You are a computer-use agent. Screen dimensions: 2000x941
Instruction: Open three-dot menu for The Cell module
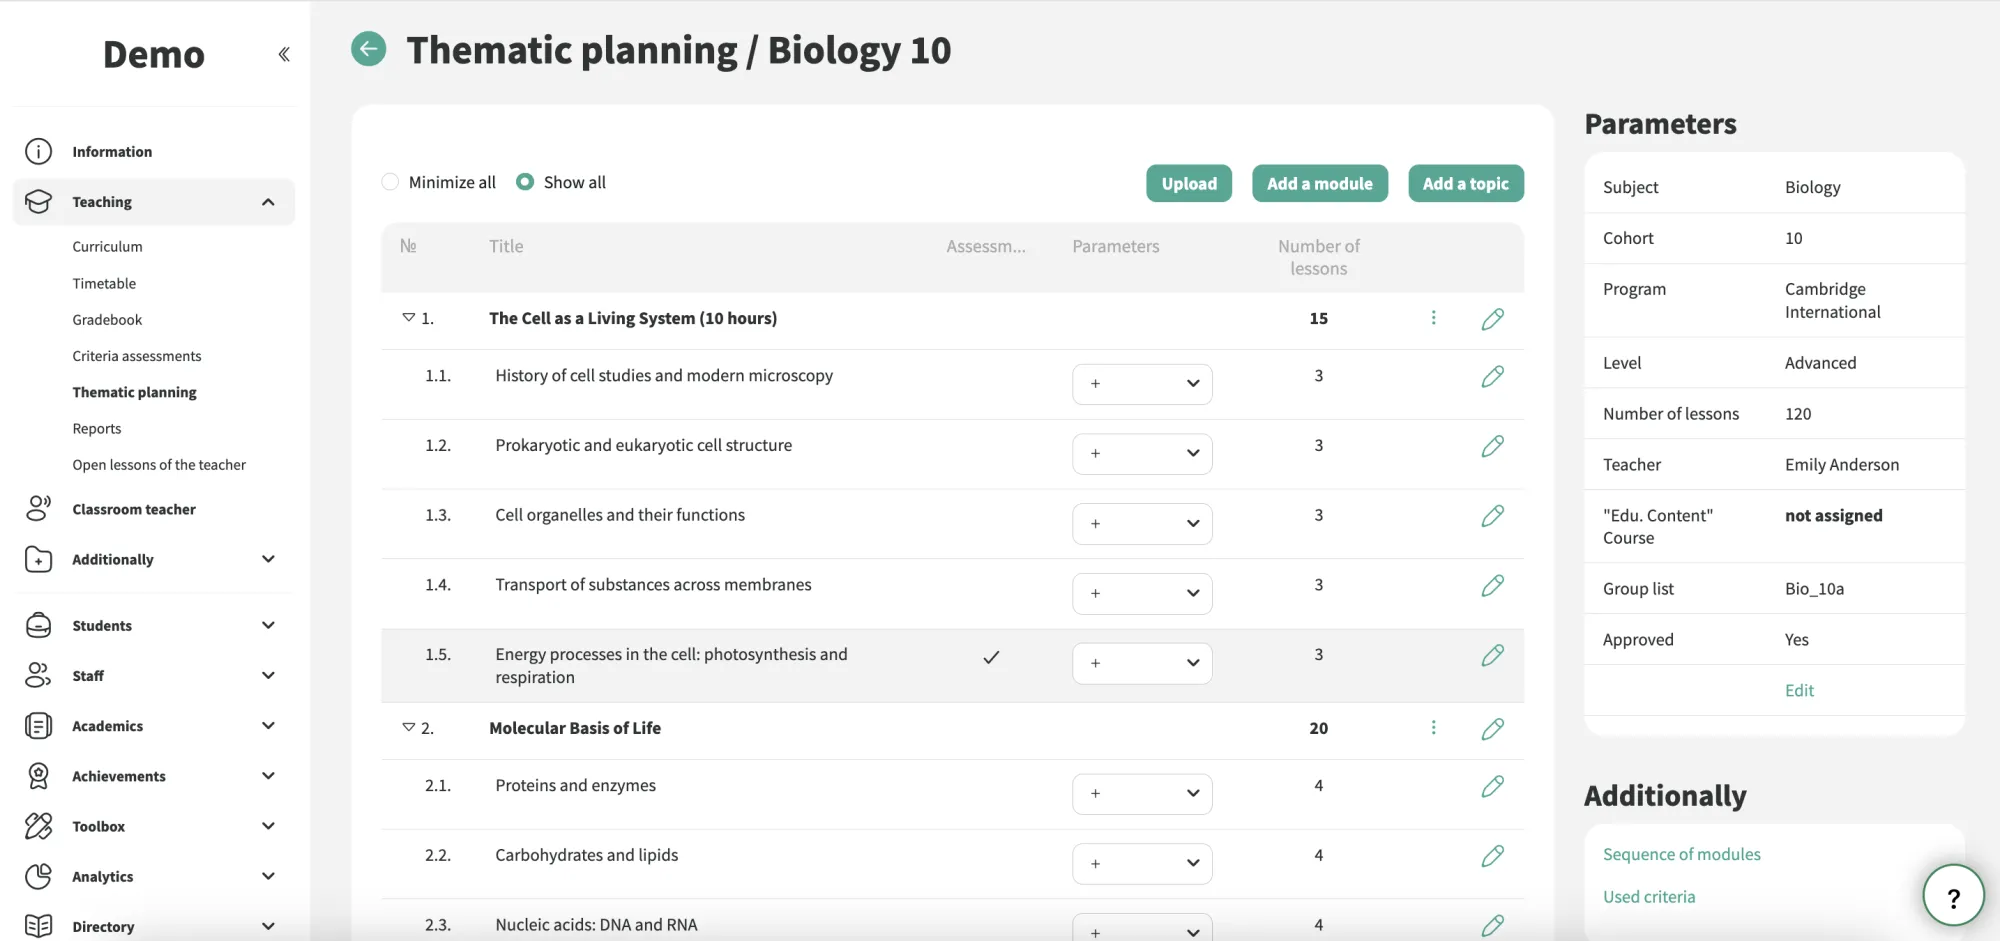click(x=1433, y=318)
